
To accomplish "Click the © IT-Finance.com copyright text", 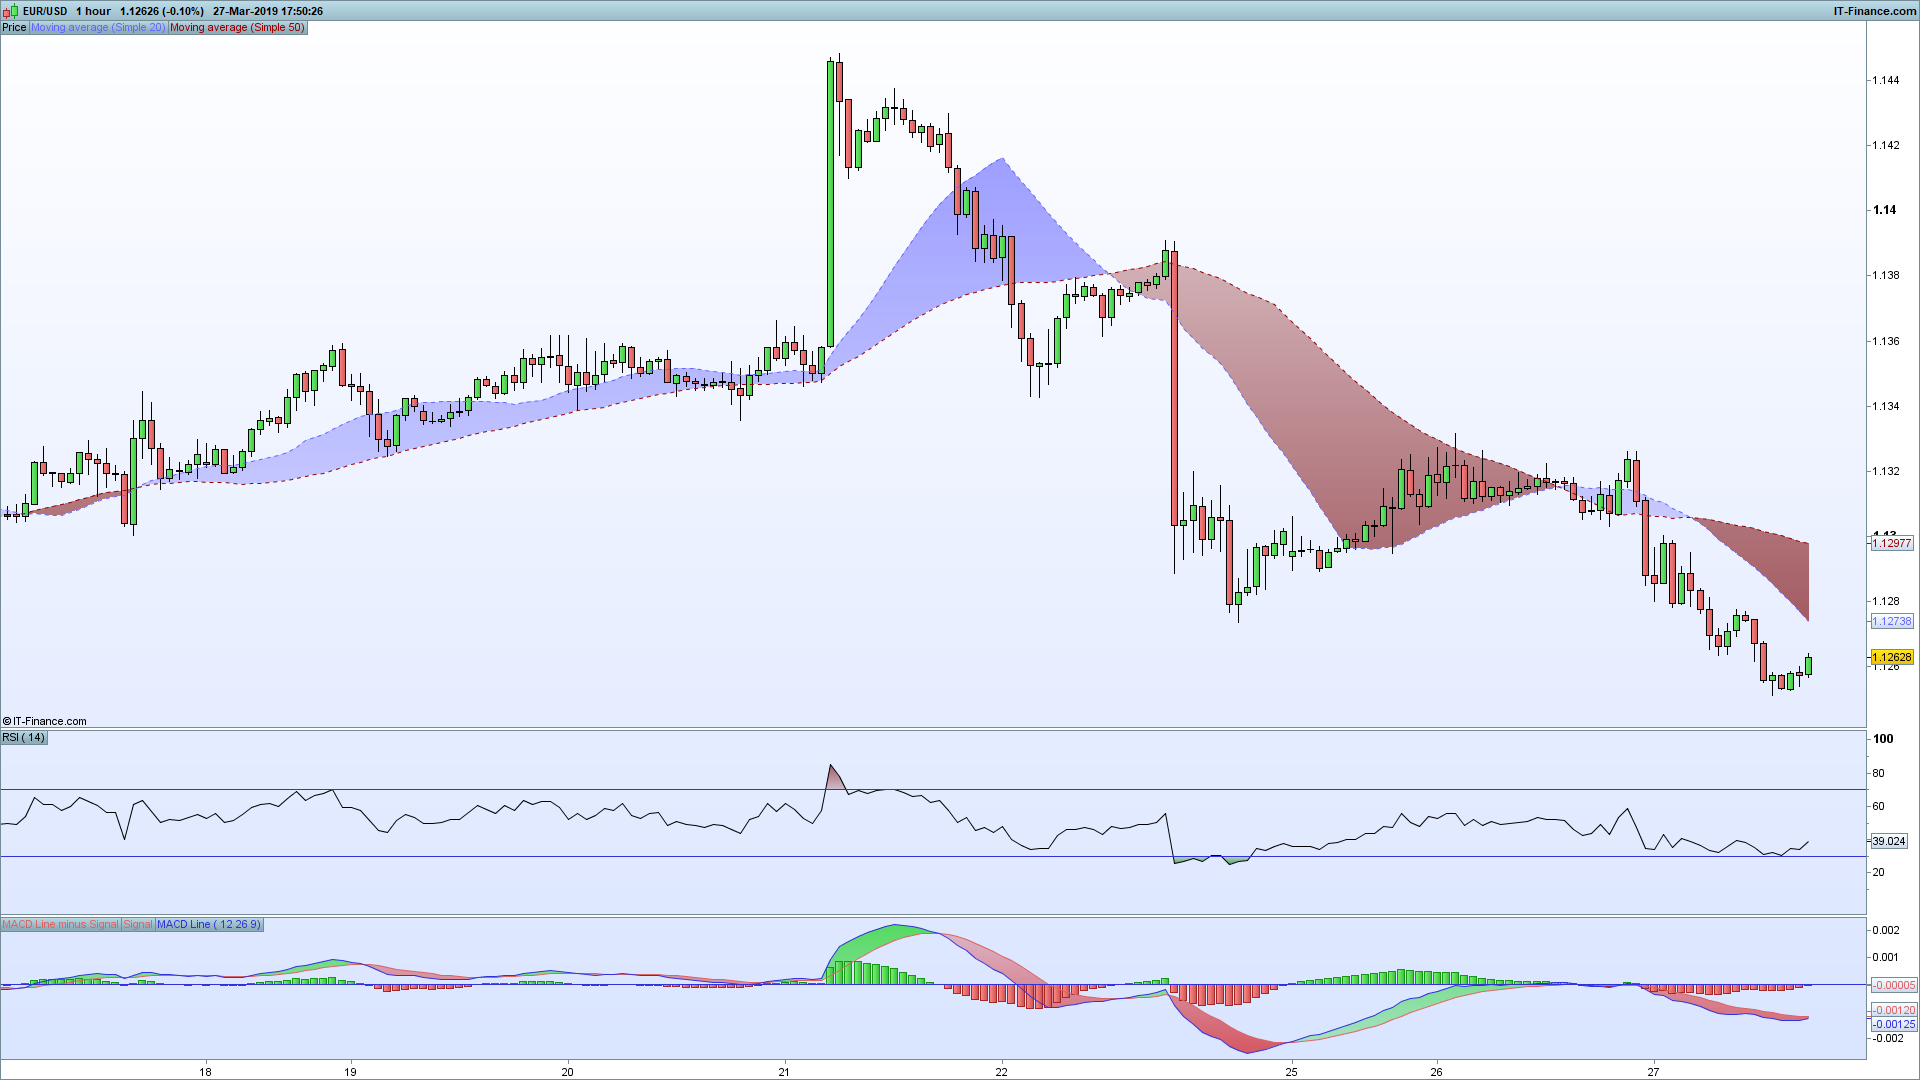I will [x=45, y=721].
